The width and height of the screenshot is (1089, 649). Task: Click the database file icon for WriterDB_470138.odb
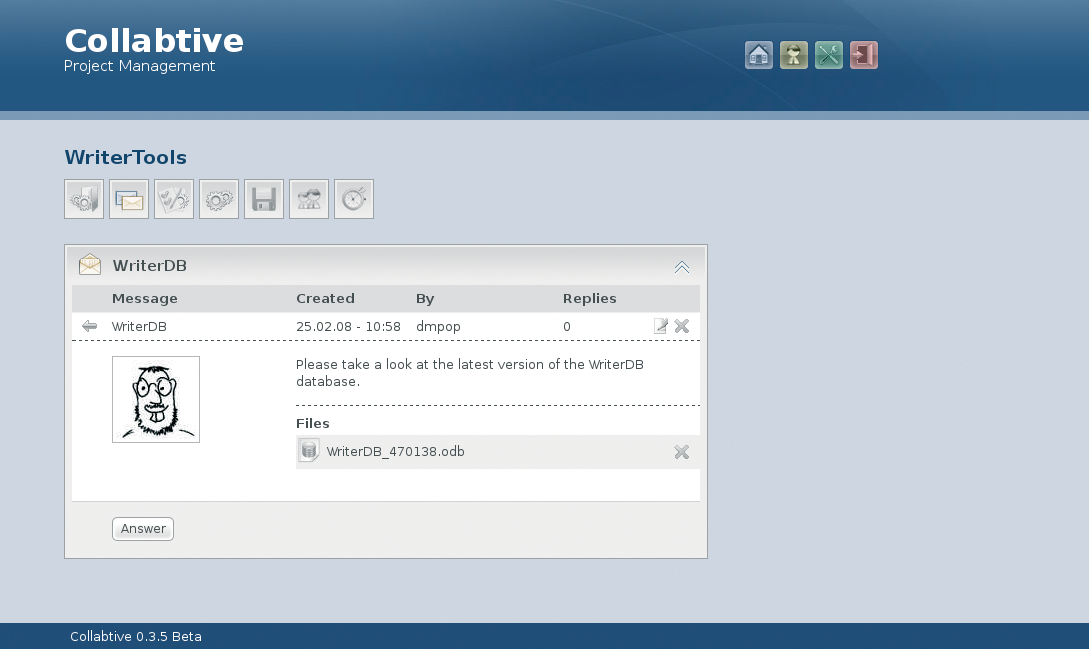308,451
